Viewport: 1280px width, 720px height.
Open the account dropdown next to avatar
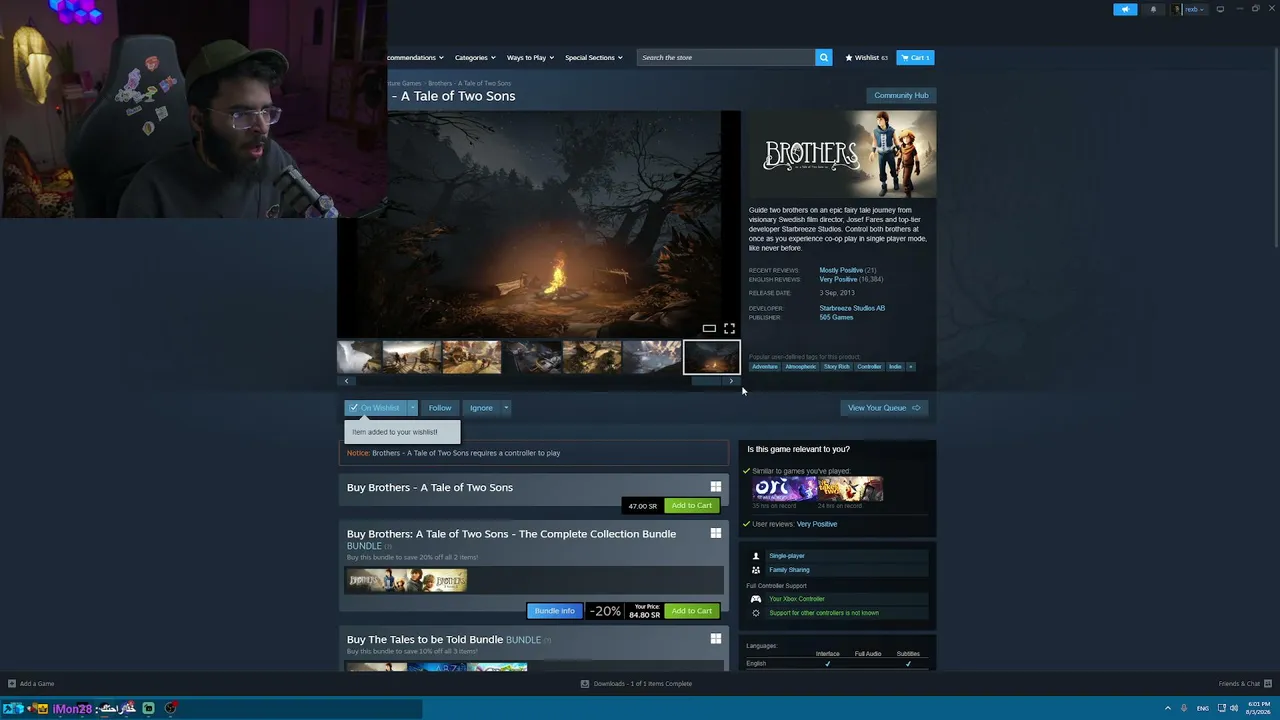coord(1195,9)
